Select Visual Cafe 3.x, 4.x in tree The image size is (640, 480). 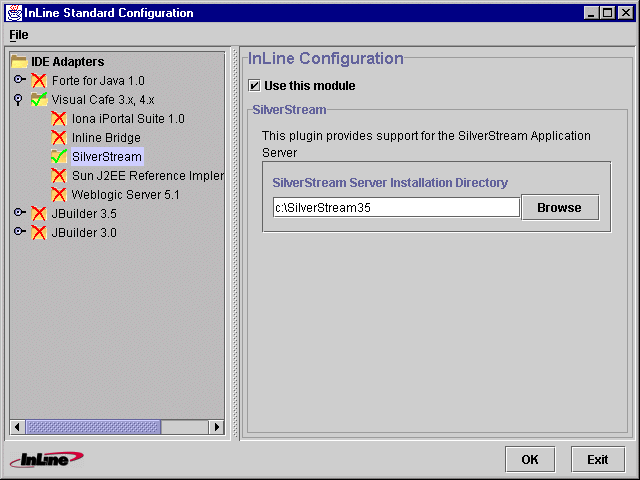pyautogui.click(x=103, y=100)
